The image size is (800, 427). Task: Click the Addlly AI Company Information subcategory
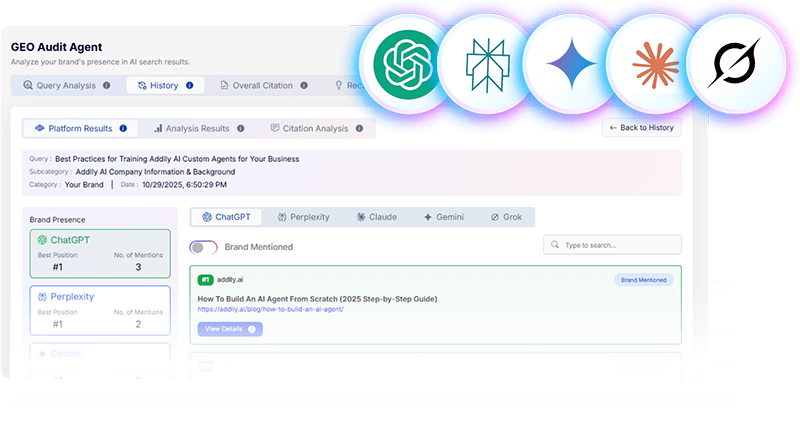tap(155, 172)
